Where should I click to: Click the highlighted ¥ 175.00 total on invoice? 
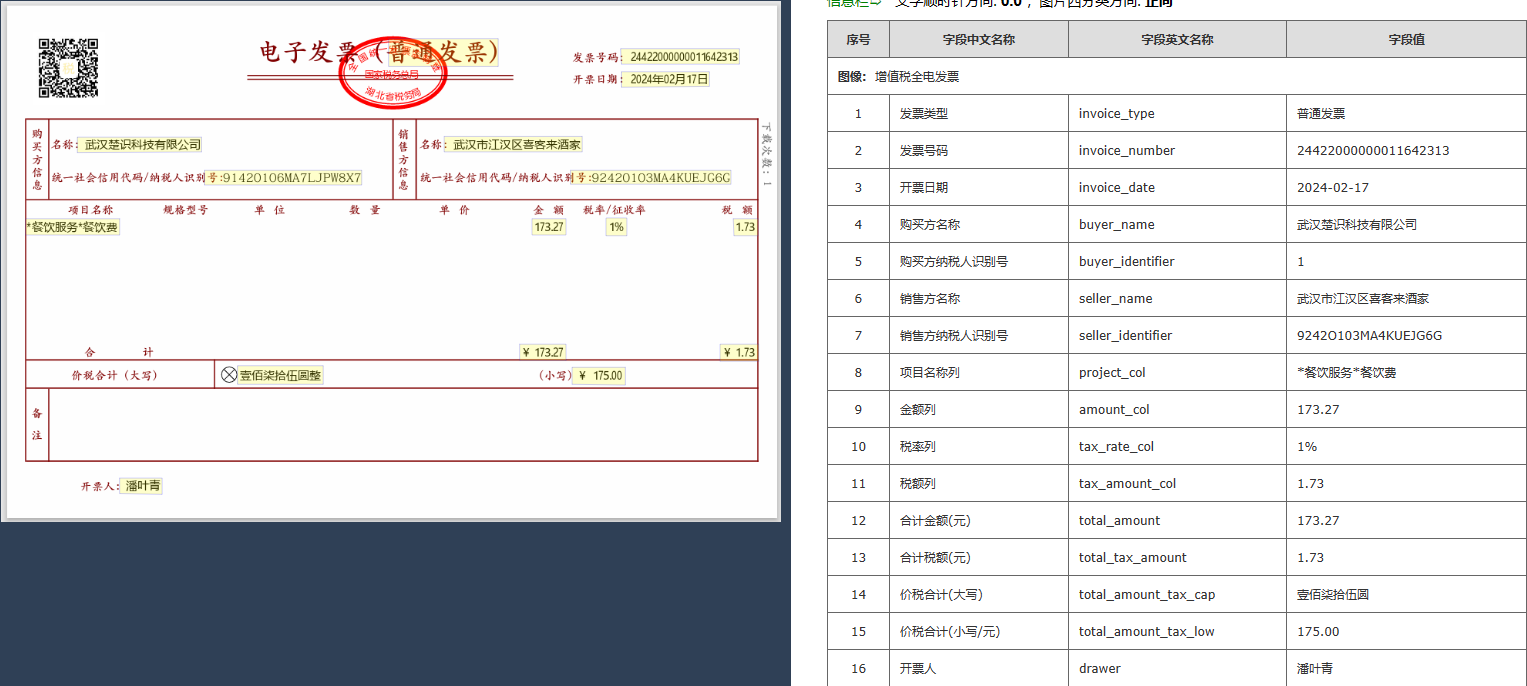598,376
